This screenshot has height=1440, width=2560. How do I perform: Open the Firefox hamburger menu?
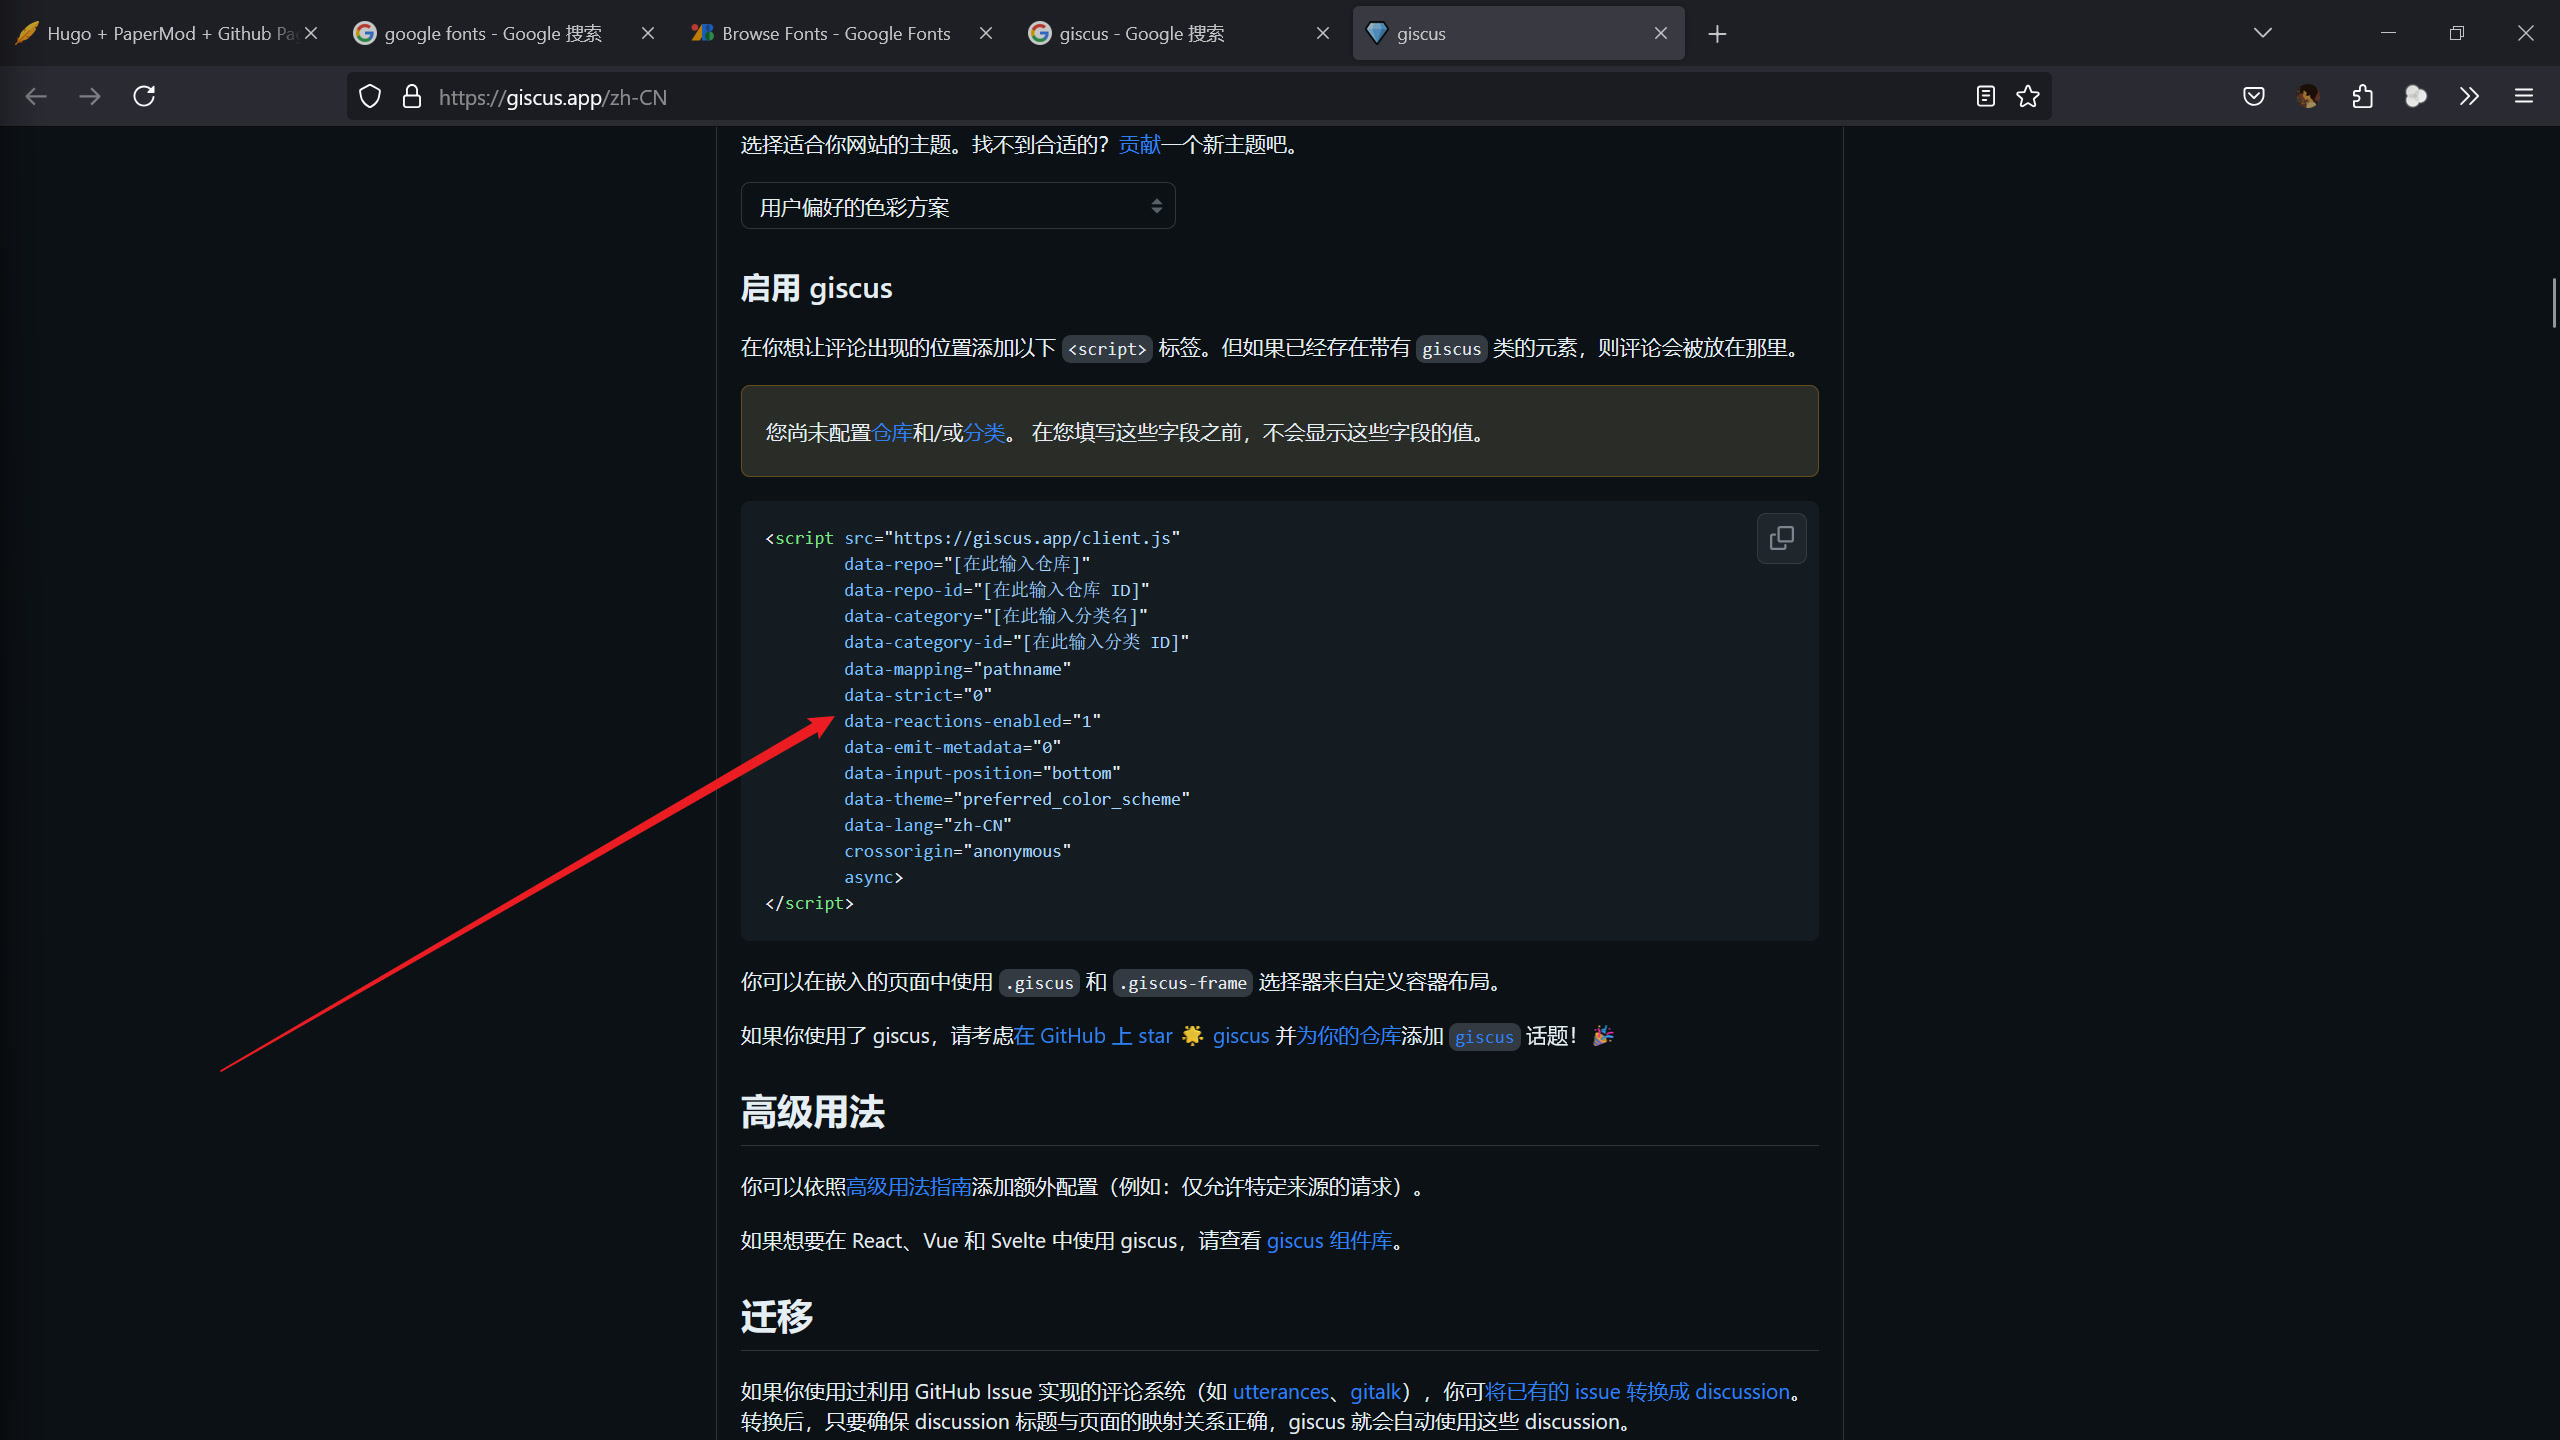click(2524, 96)
